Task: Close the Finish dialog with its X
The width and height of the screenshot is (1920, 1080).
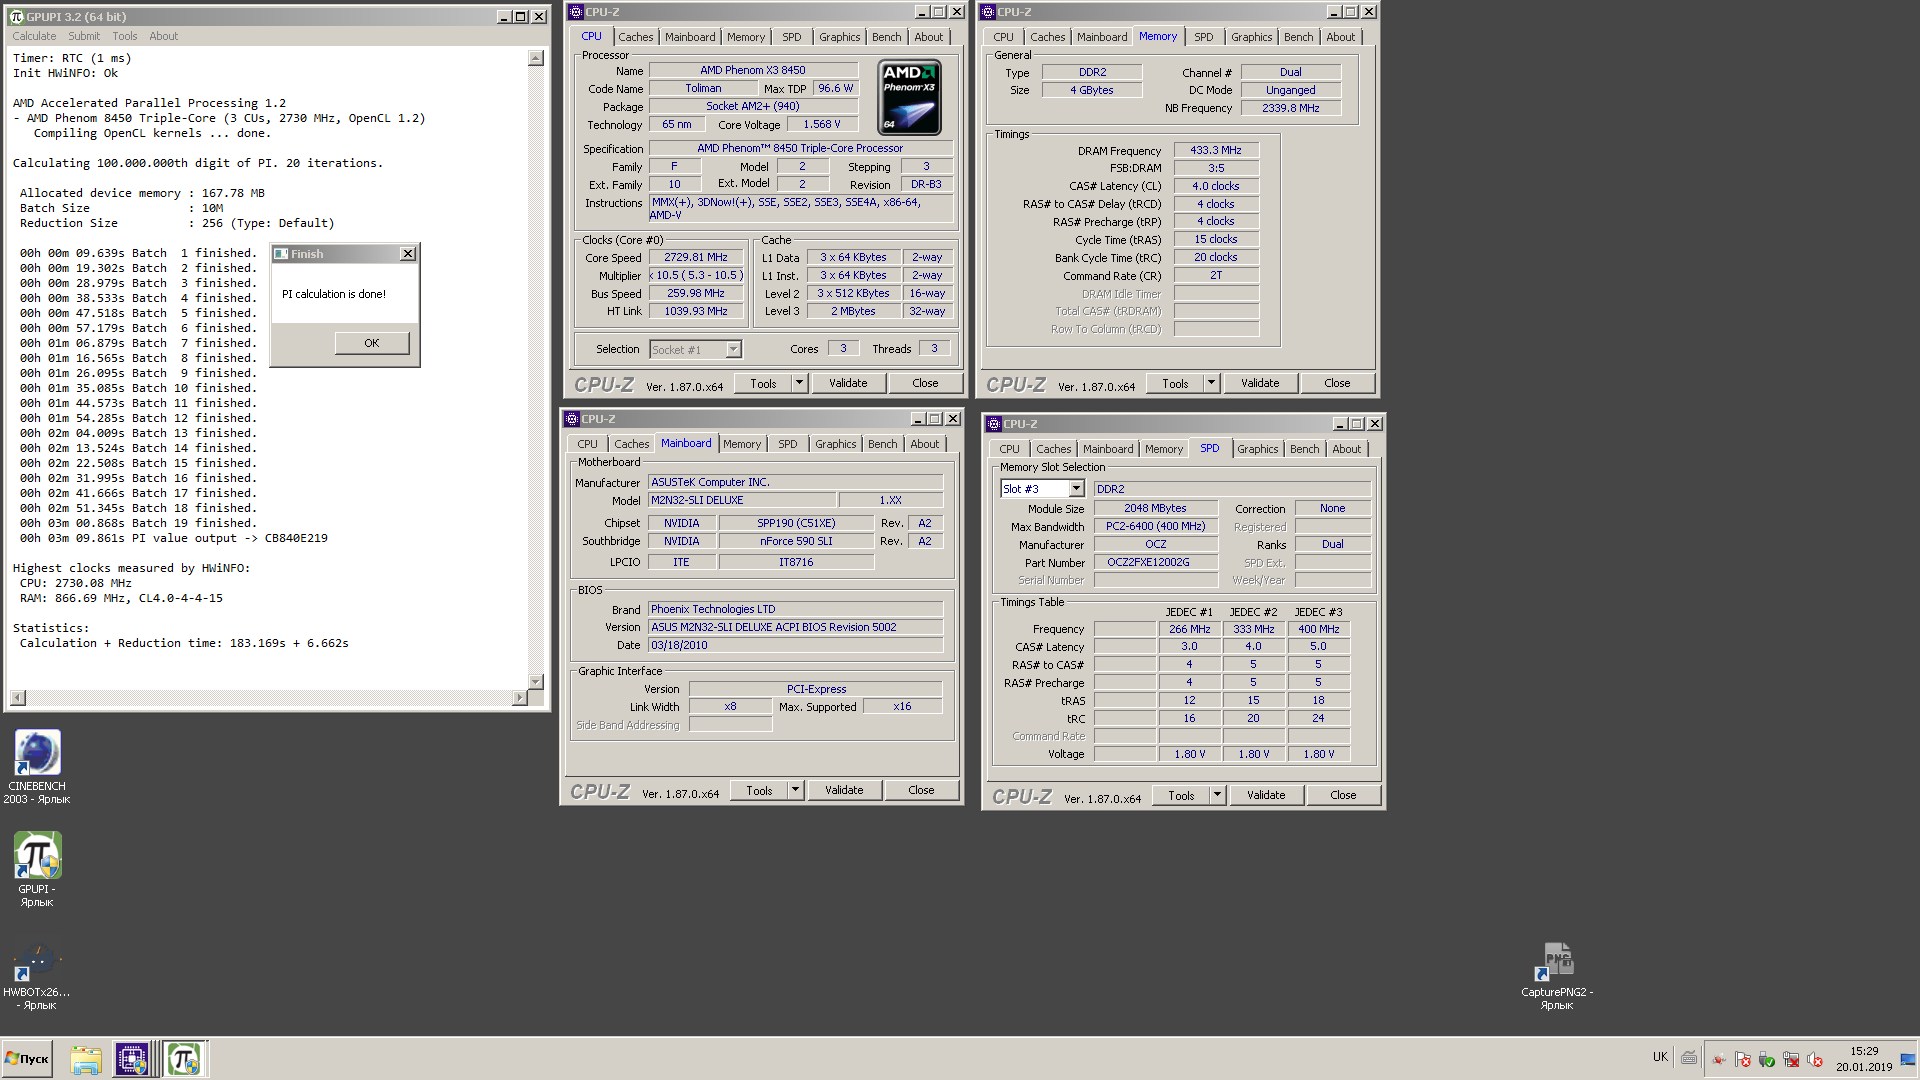Action: click(x=408, y=254)
